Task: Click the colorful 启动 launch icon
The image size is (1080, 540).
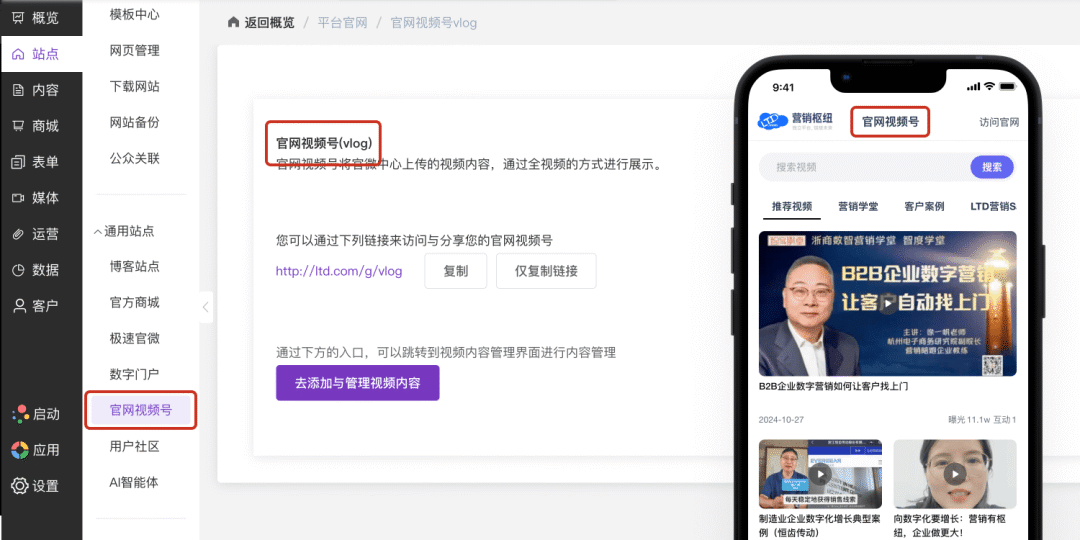Action: coord(20,413)
